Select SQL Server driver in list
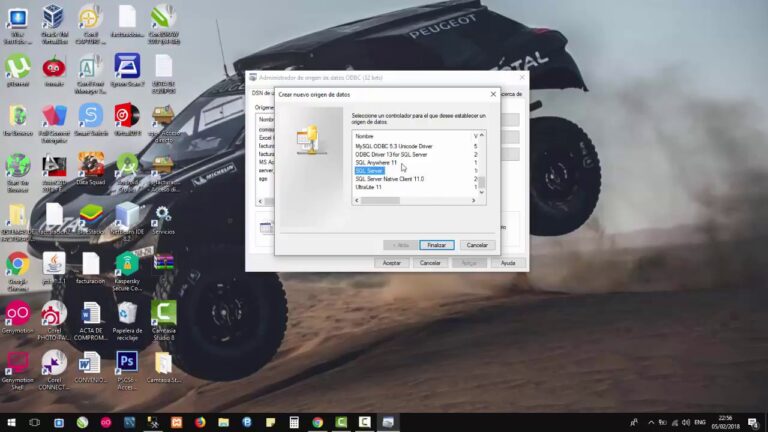The height and width of the screenshot is (432, 768). pos(369,171)
